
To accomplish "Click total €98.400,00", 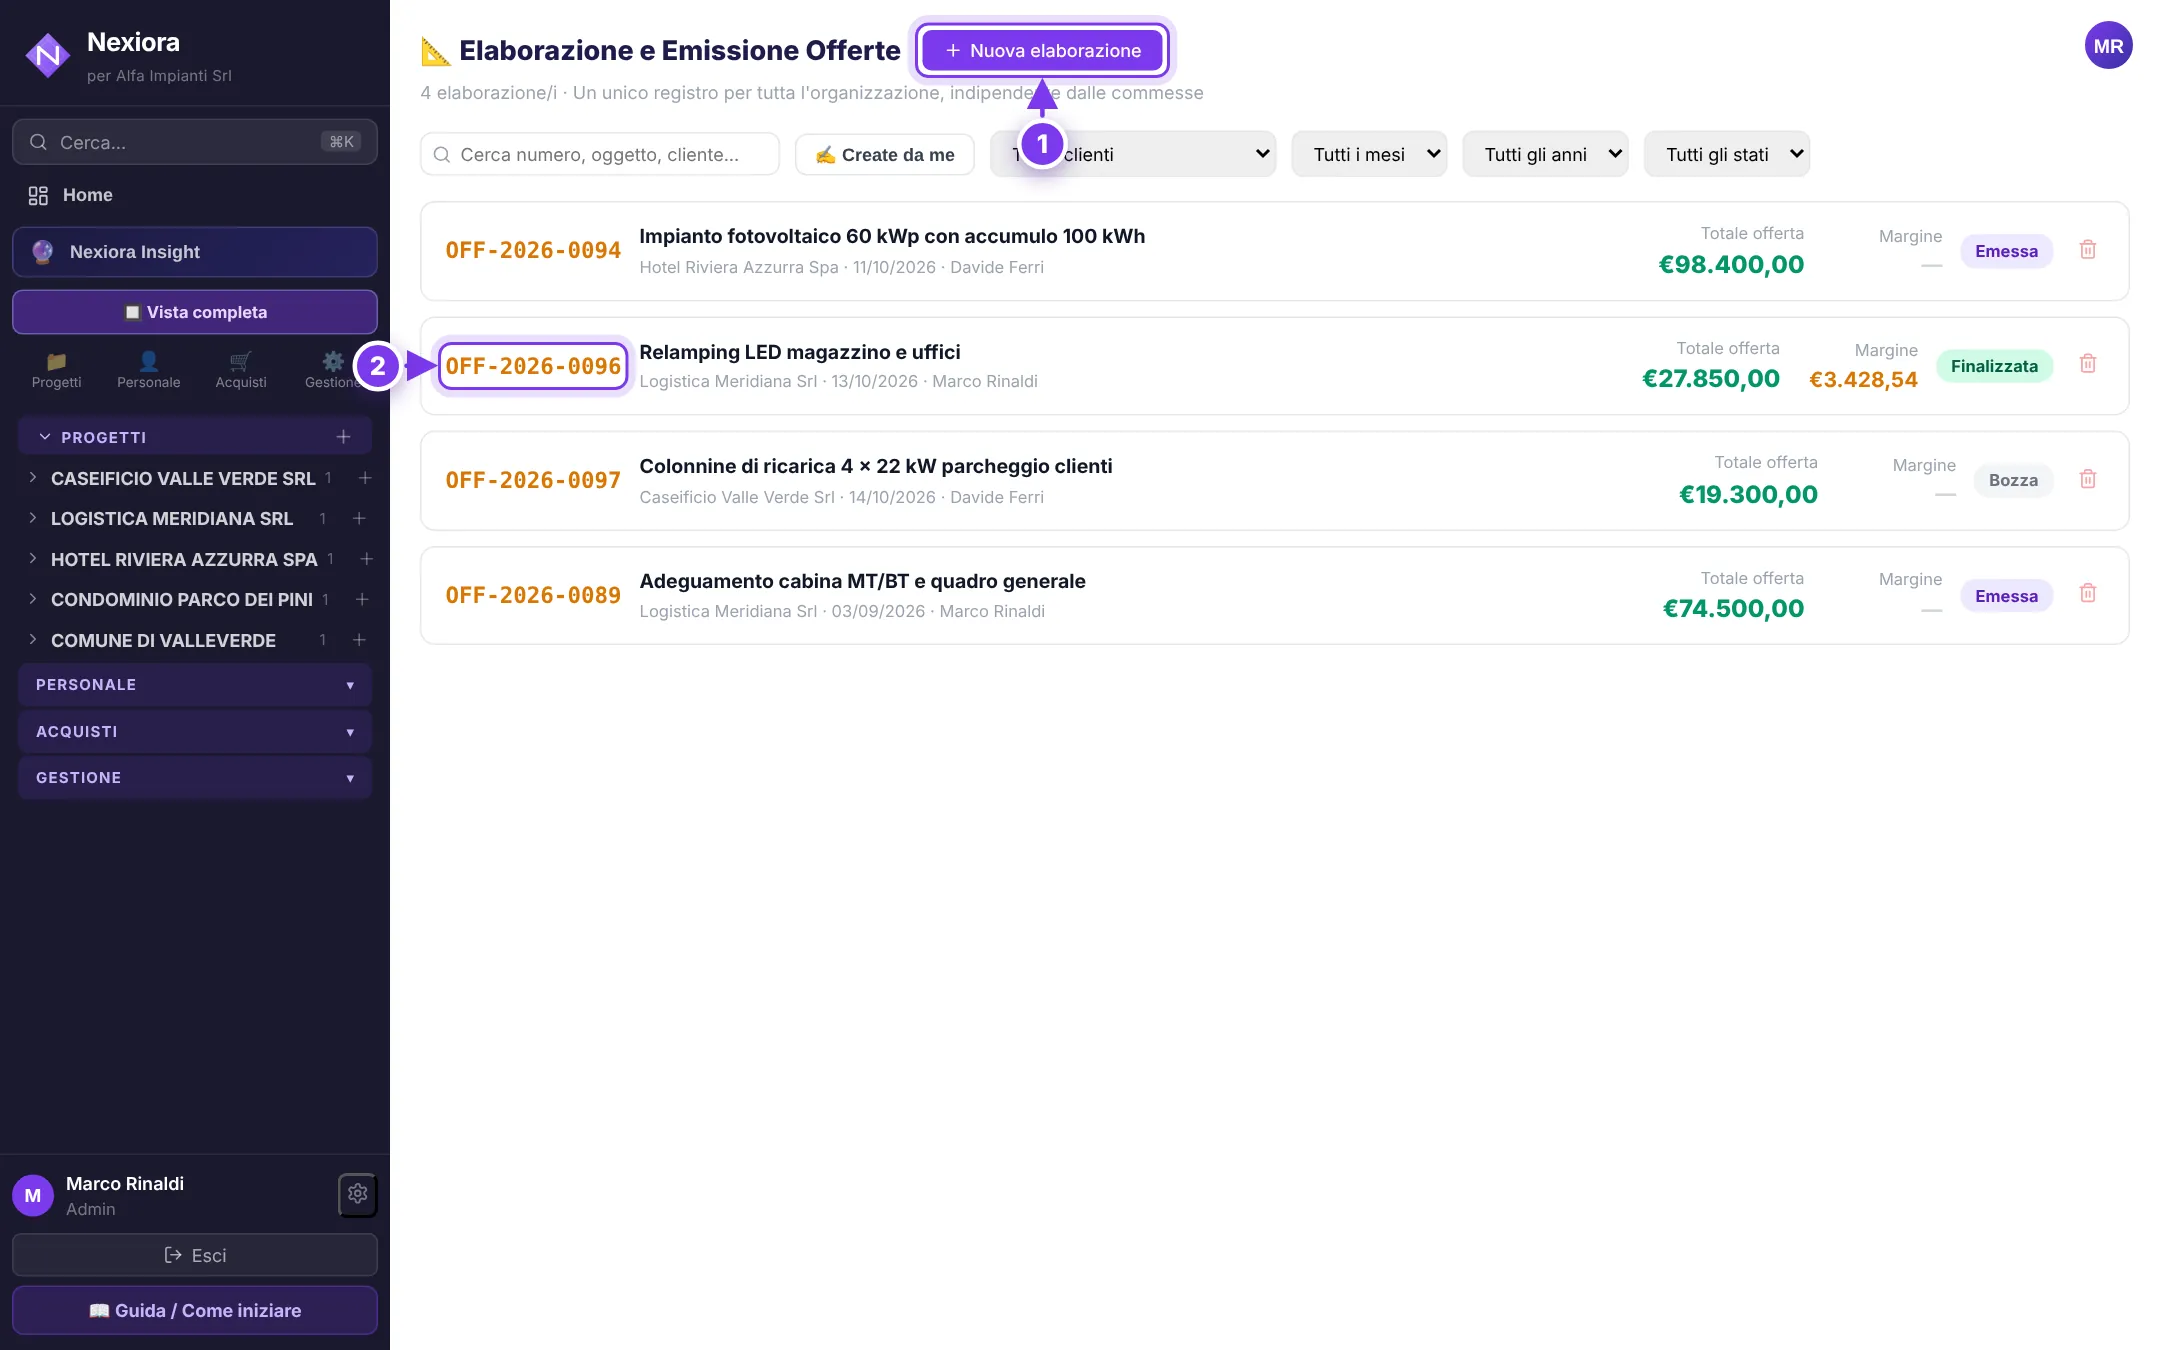I will 1731,265.
